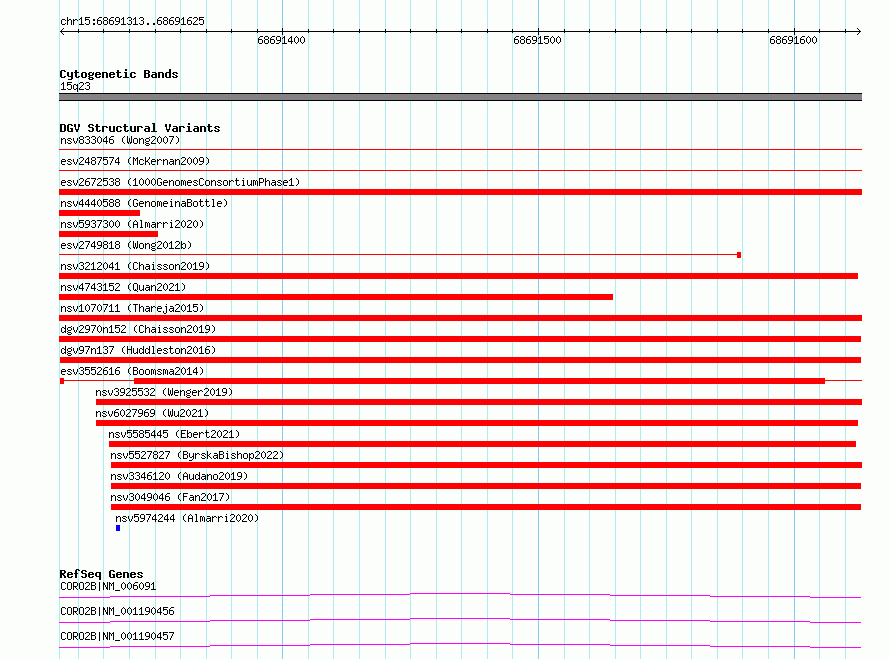Click the 68691500 ruler position
Screen dimensions: 890x659
537,40
